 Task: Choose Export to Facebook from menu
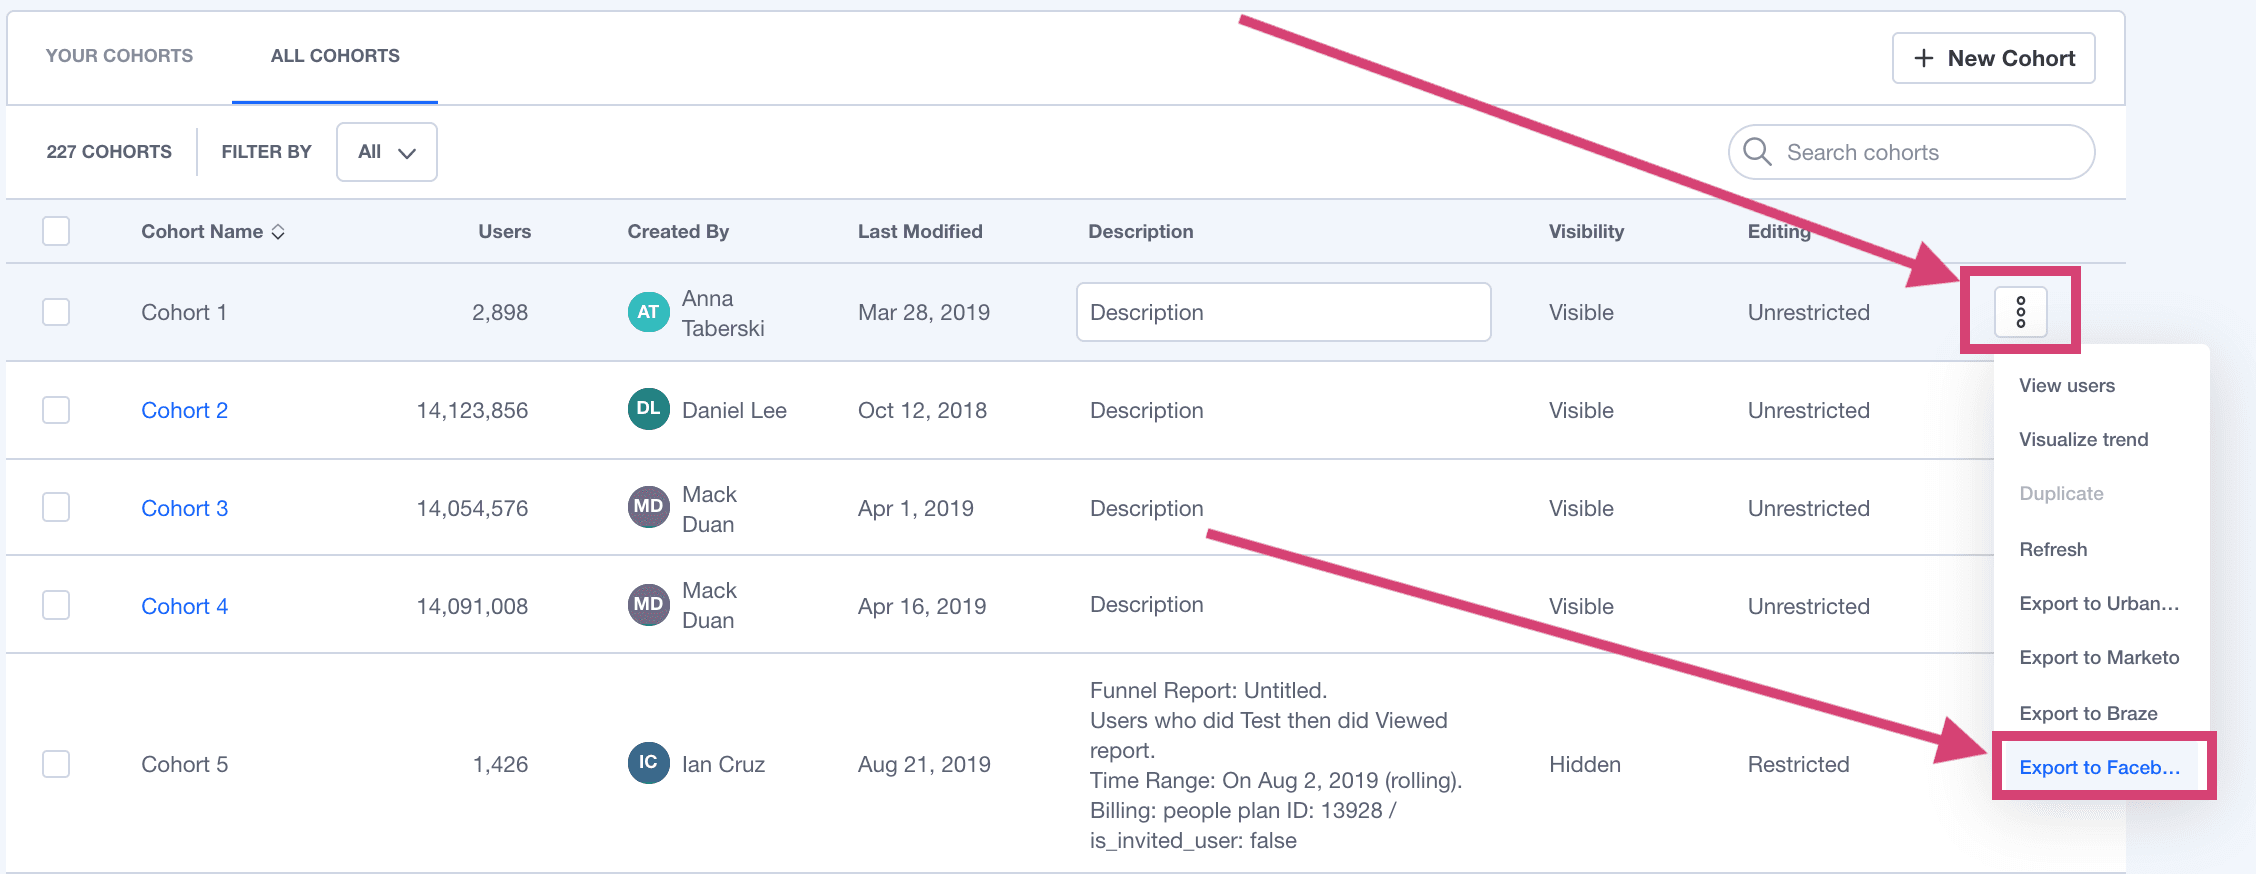tap(2099, 767)
